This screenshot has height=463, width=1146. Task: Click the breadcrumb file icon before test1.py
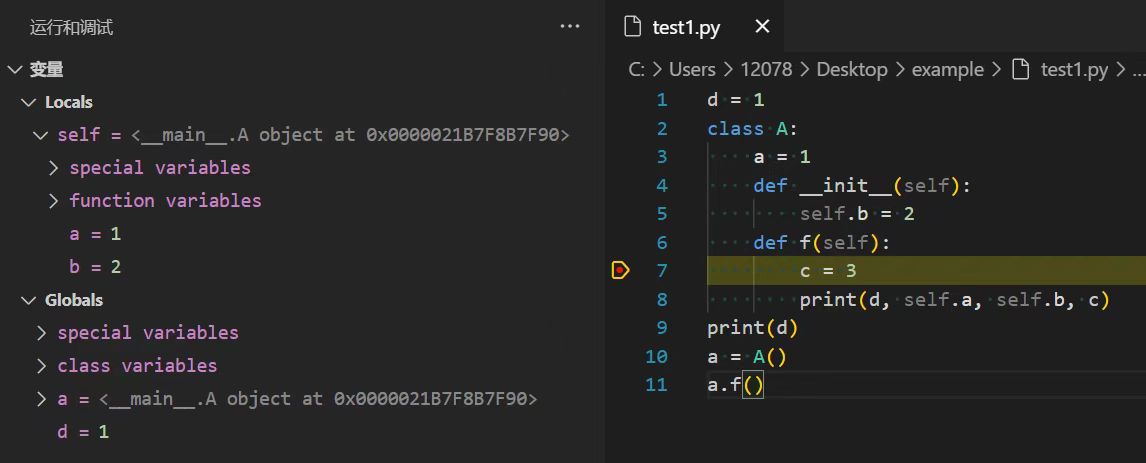click(x=1020, y=69)
